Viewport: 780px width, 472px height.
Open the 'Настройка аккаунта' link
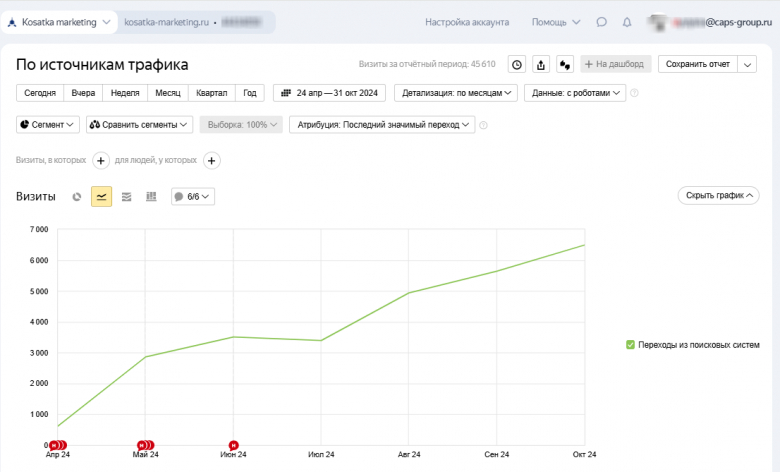467,21
